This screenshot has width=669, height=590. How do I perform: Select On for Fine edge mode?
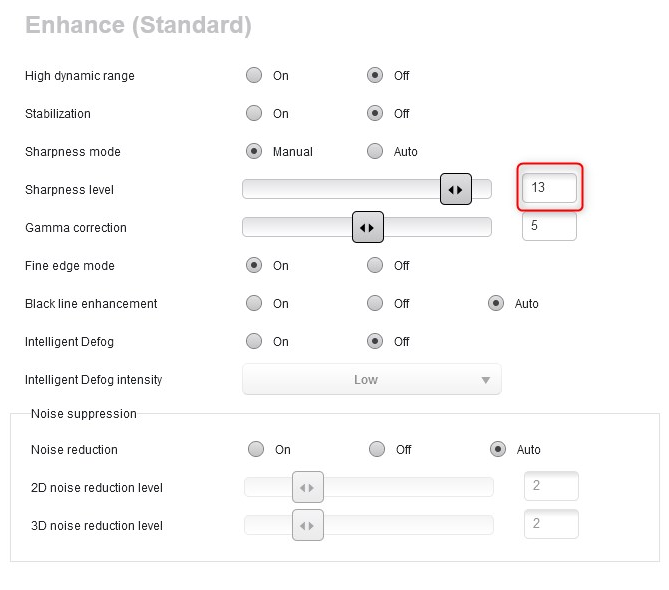[254, 265]
